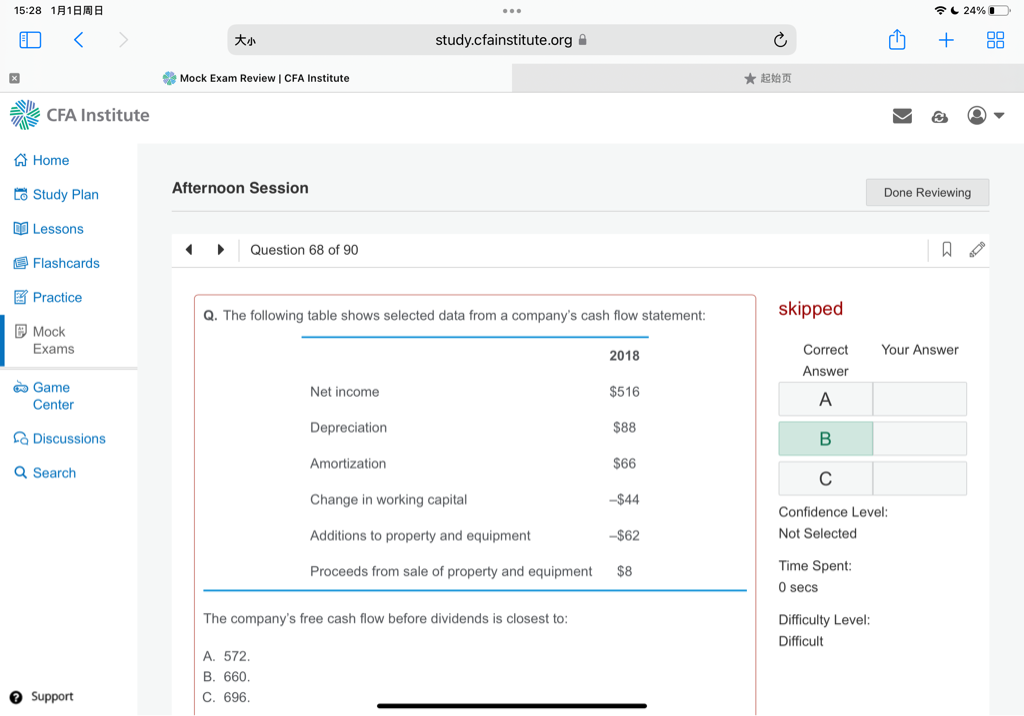Click answer option "A. 572."
This screenshot has height=716, width=1024.
click(x=227, y=655)
